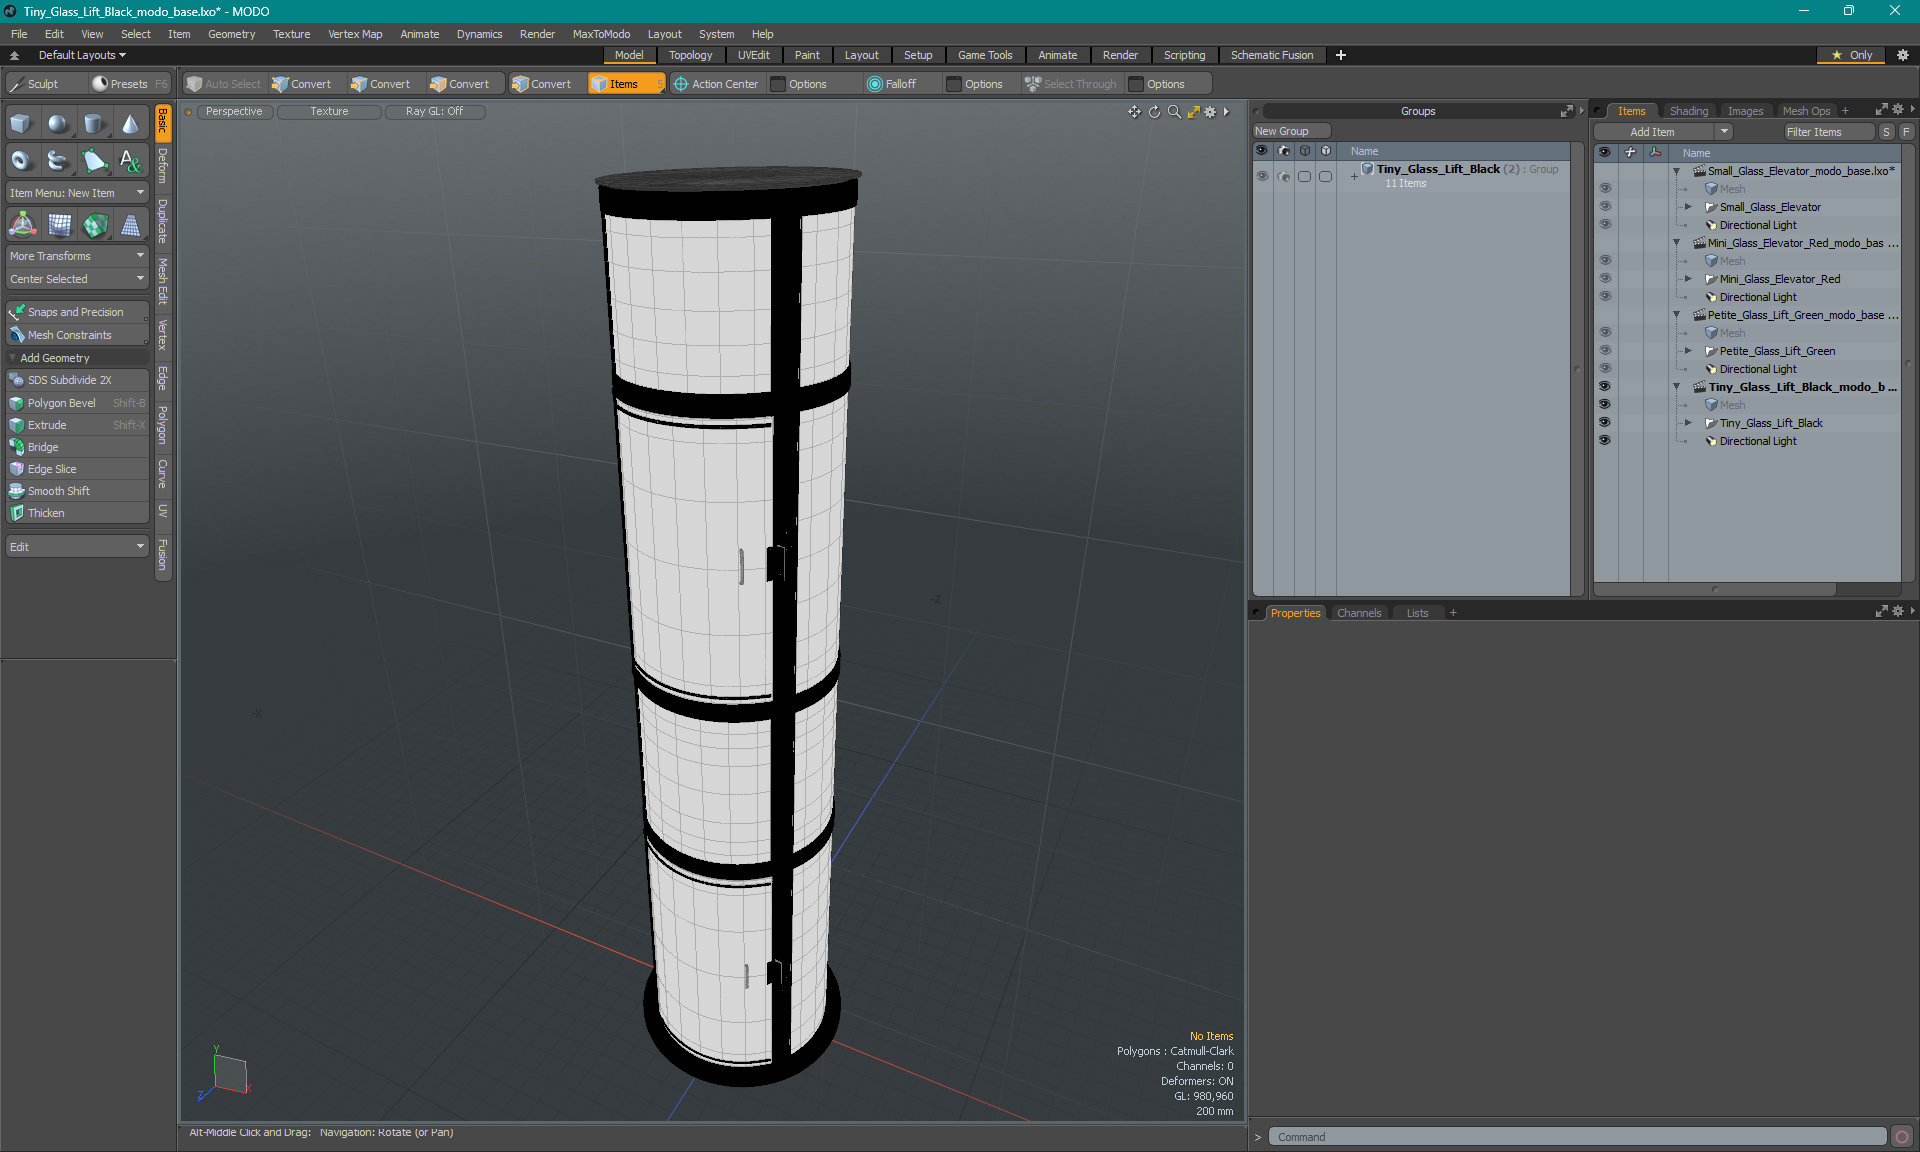Collapse Mini_Glass_Elevator_Red_modo scene

[1677, 243]
